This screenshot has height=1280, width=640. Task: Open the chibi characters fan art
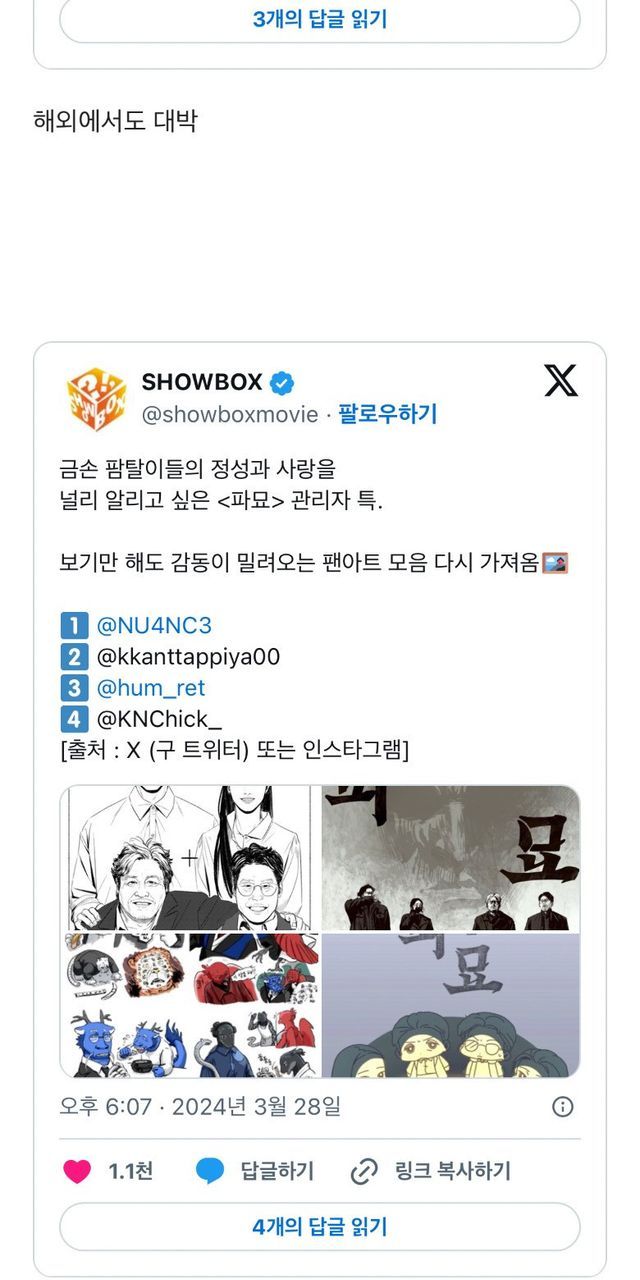tap(451, 1005)
